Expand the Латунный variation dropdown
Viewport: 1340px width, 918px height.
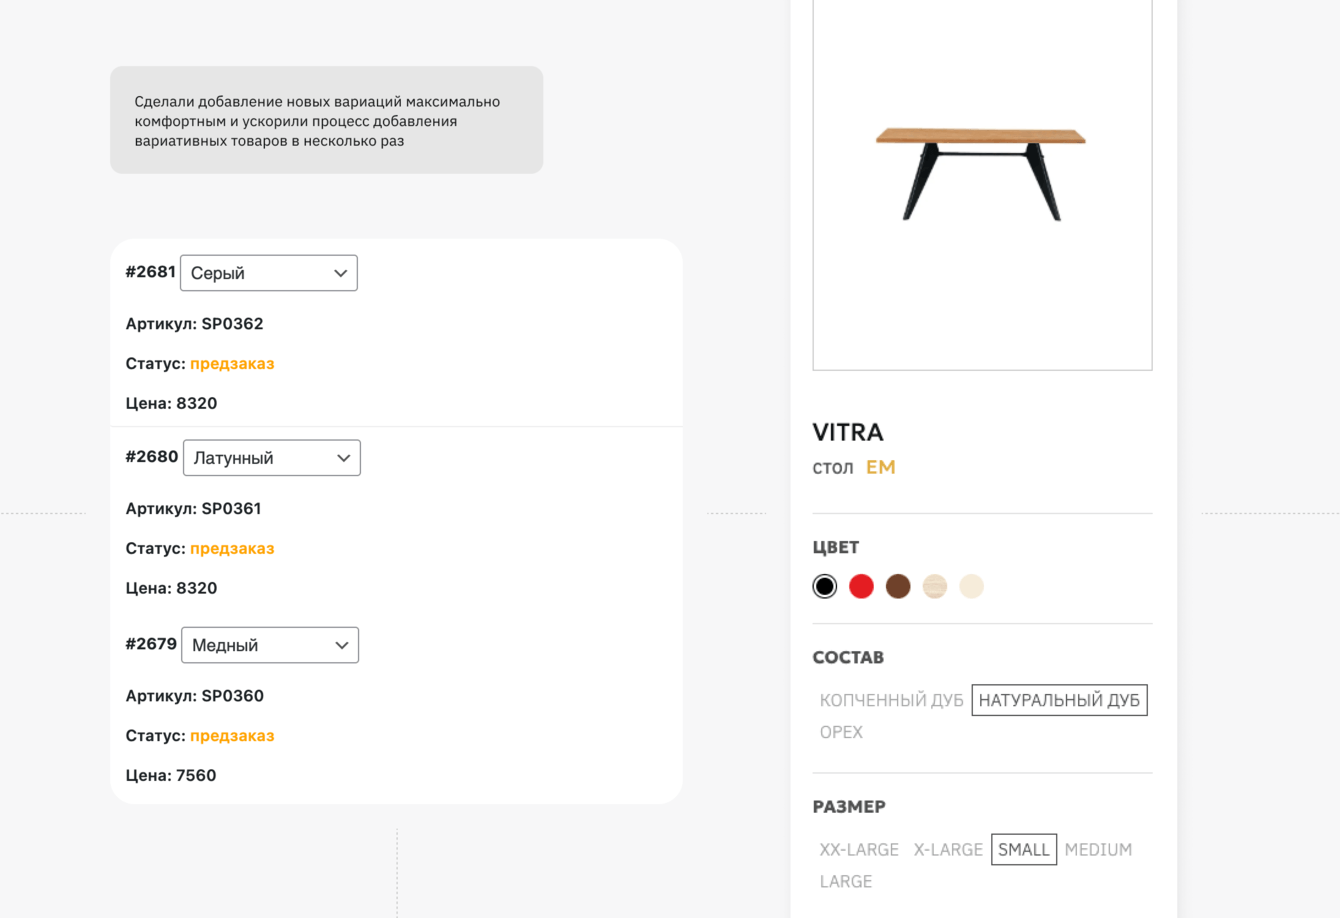(x=271, y=458)
